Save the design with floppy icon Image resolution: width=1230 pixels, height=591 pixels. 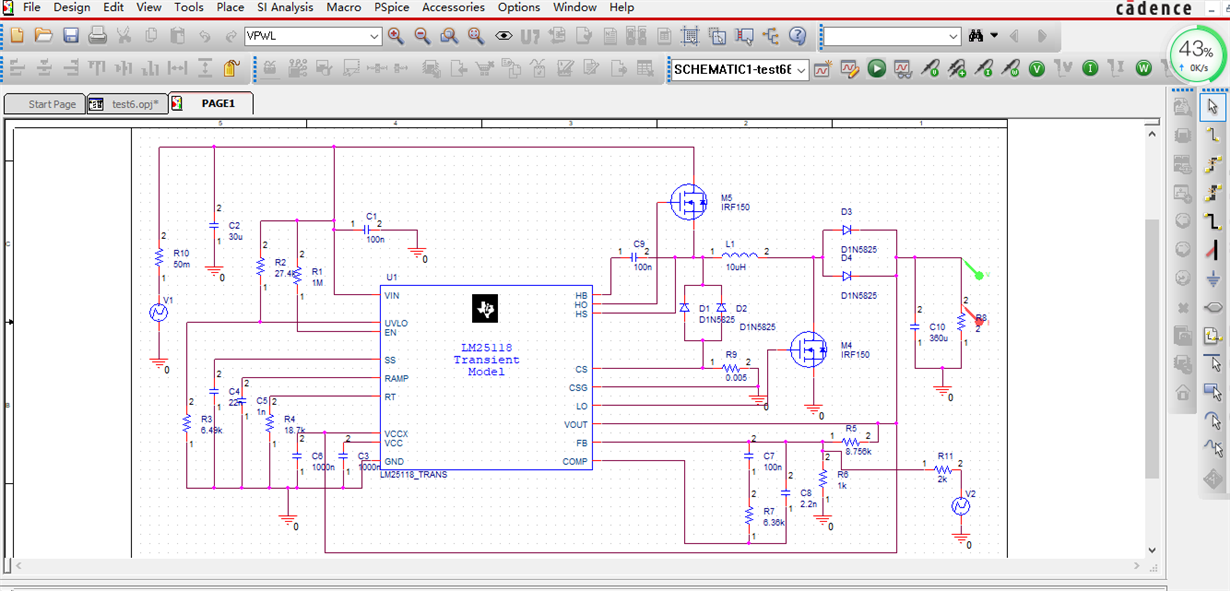(x=71, y=36)
